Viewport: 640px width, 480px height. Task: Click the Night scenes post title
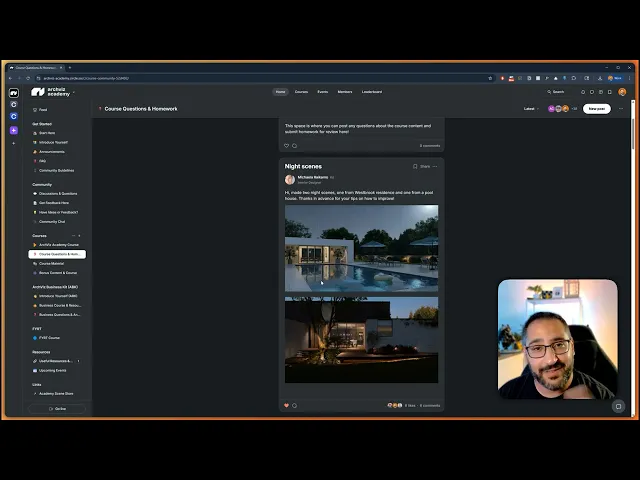point(303,166)
